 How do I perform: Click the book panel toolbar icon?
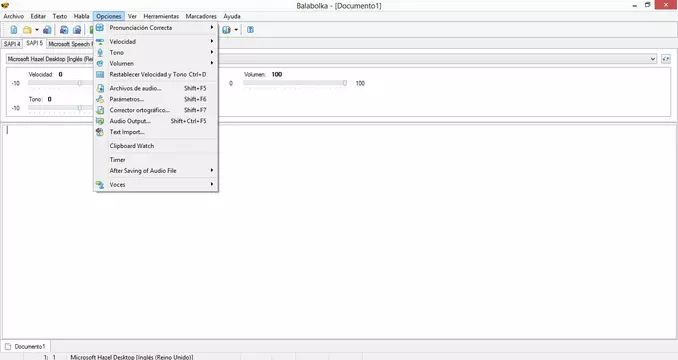point(226,30)
